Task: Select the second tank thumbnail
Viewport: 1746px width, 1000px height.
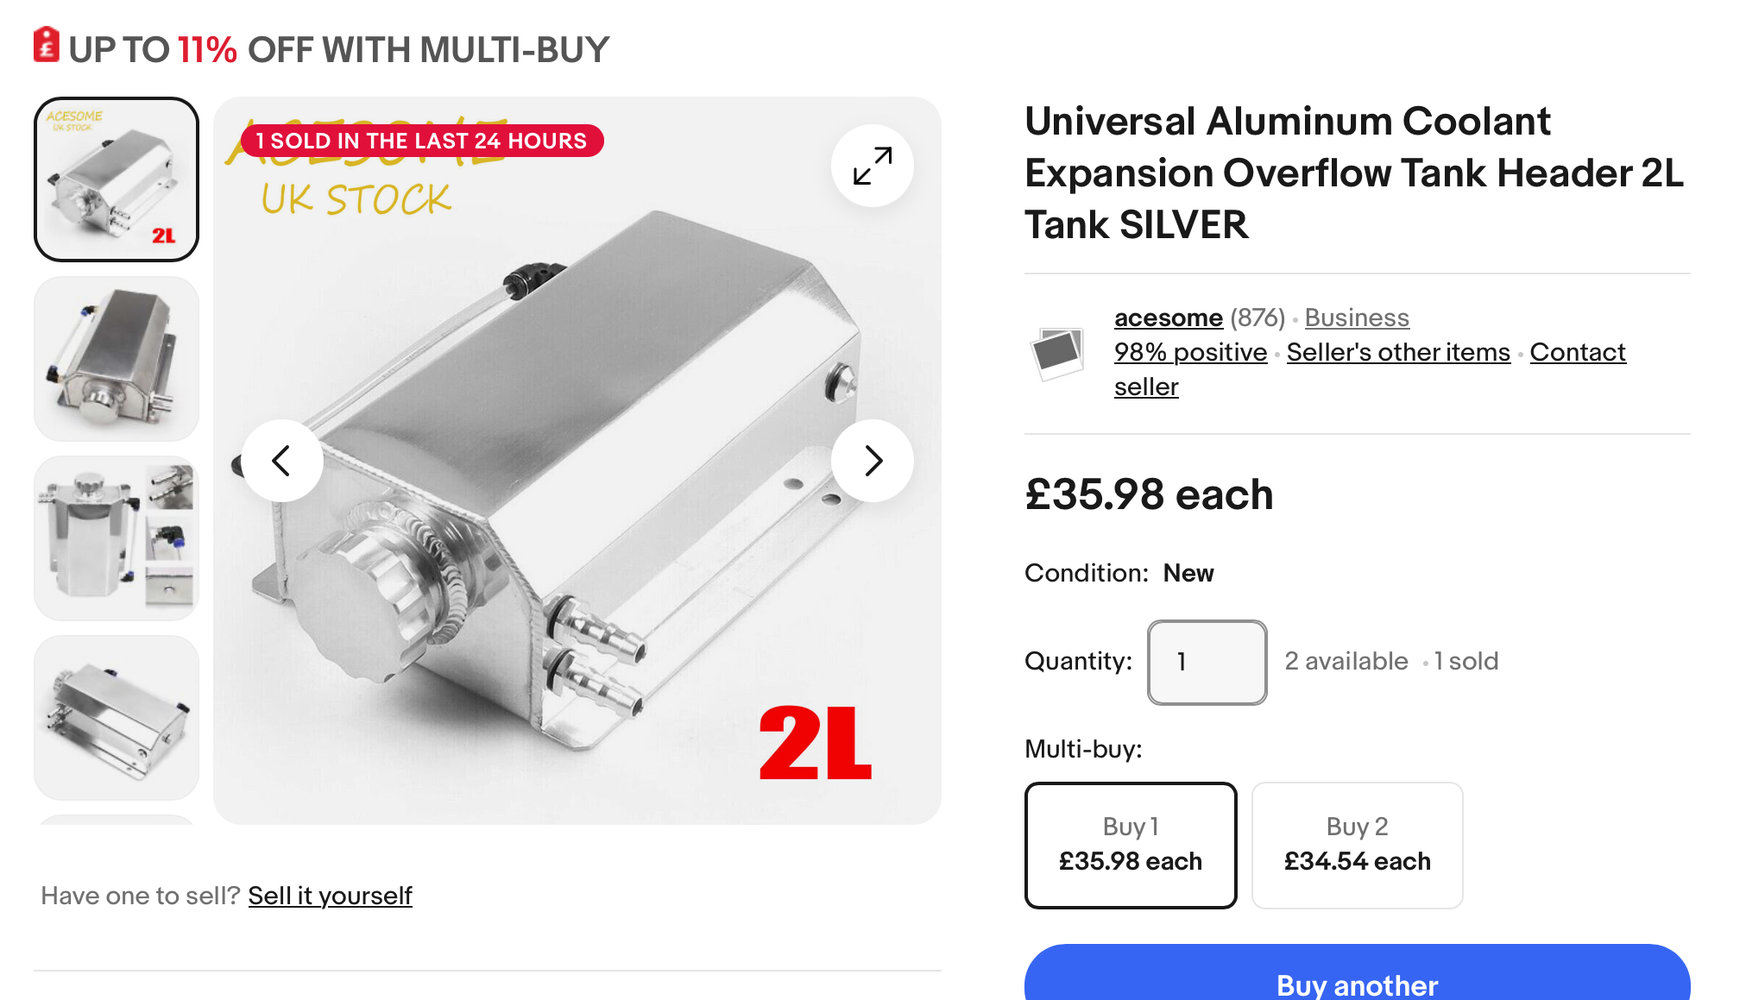Action: point(117,359)
